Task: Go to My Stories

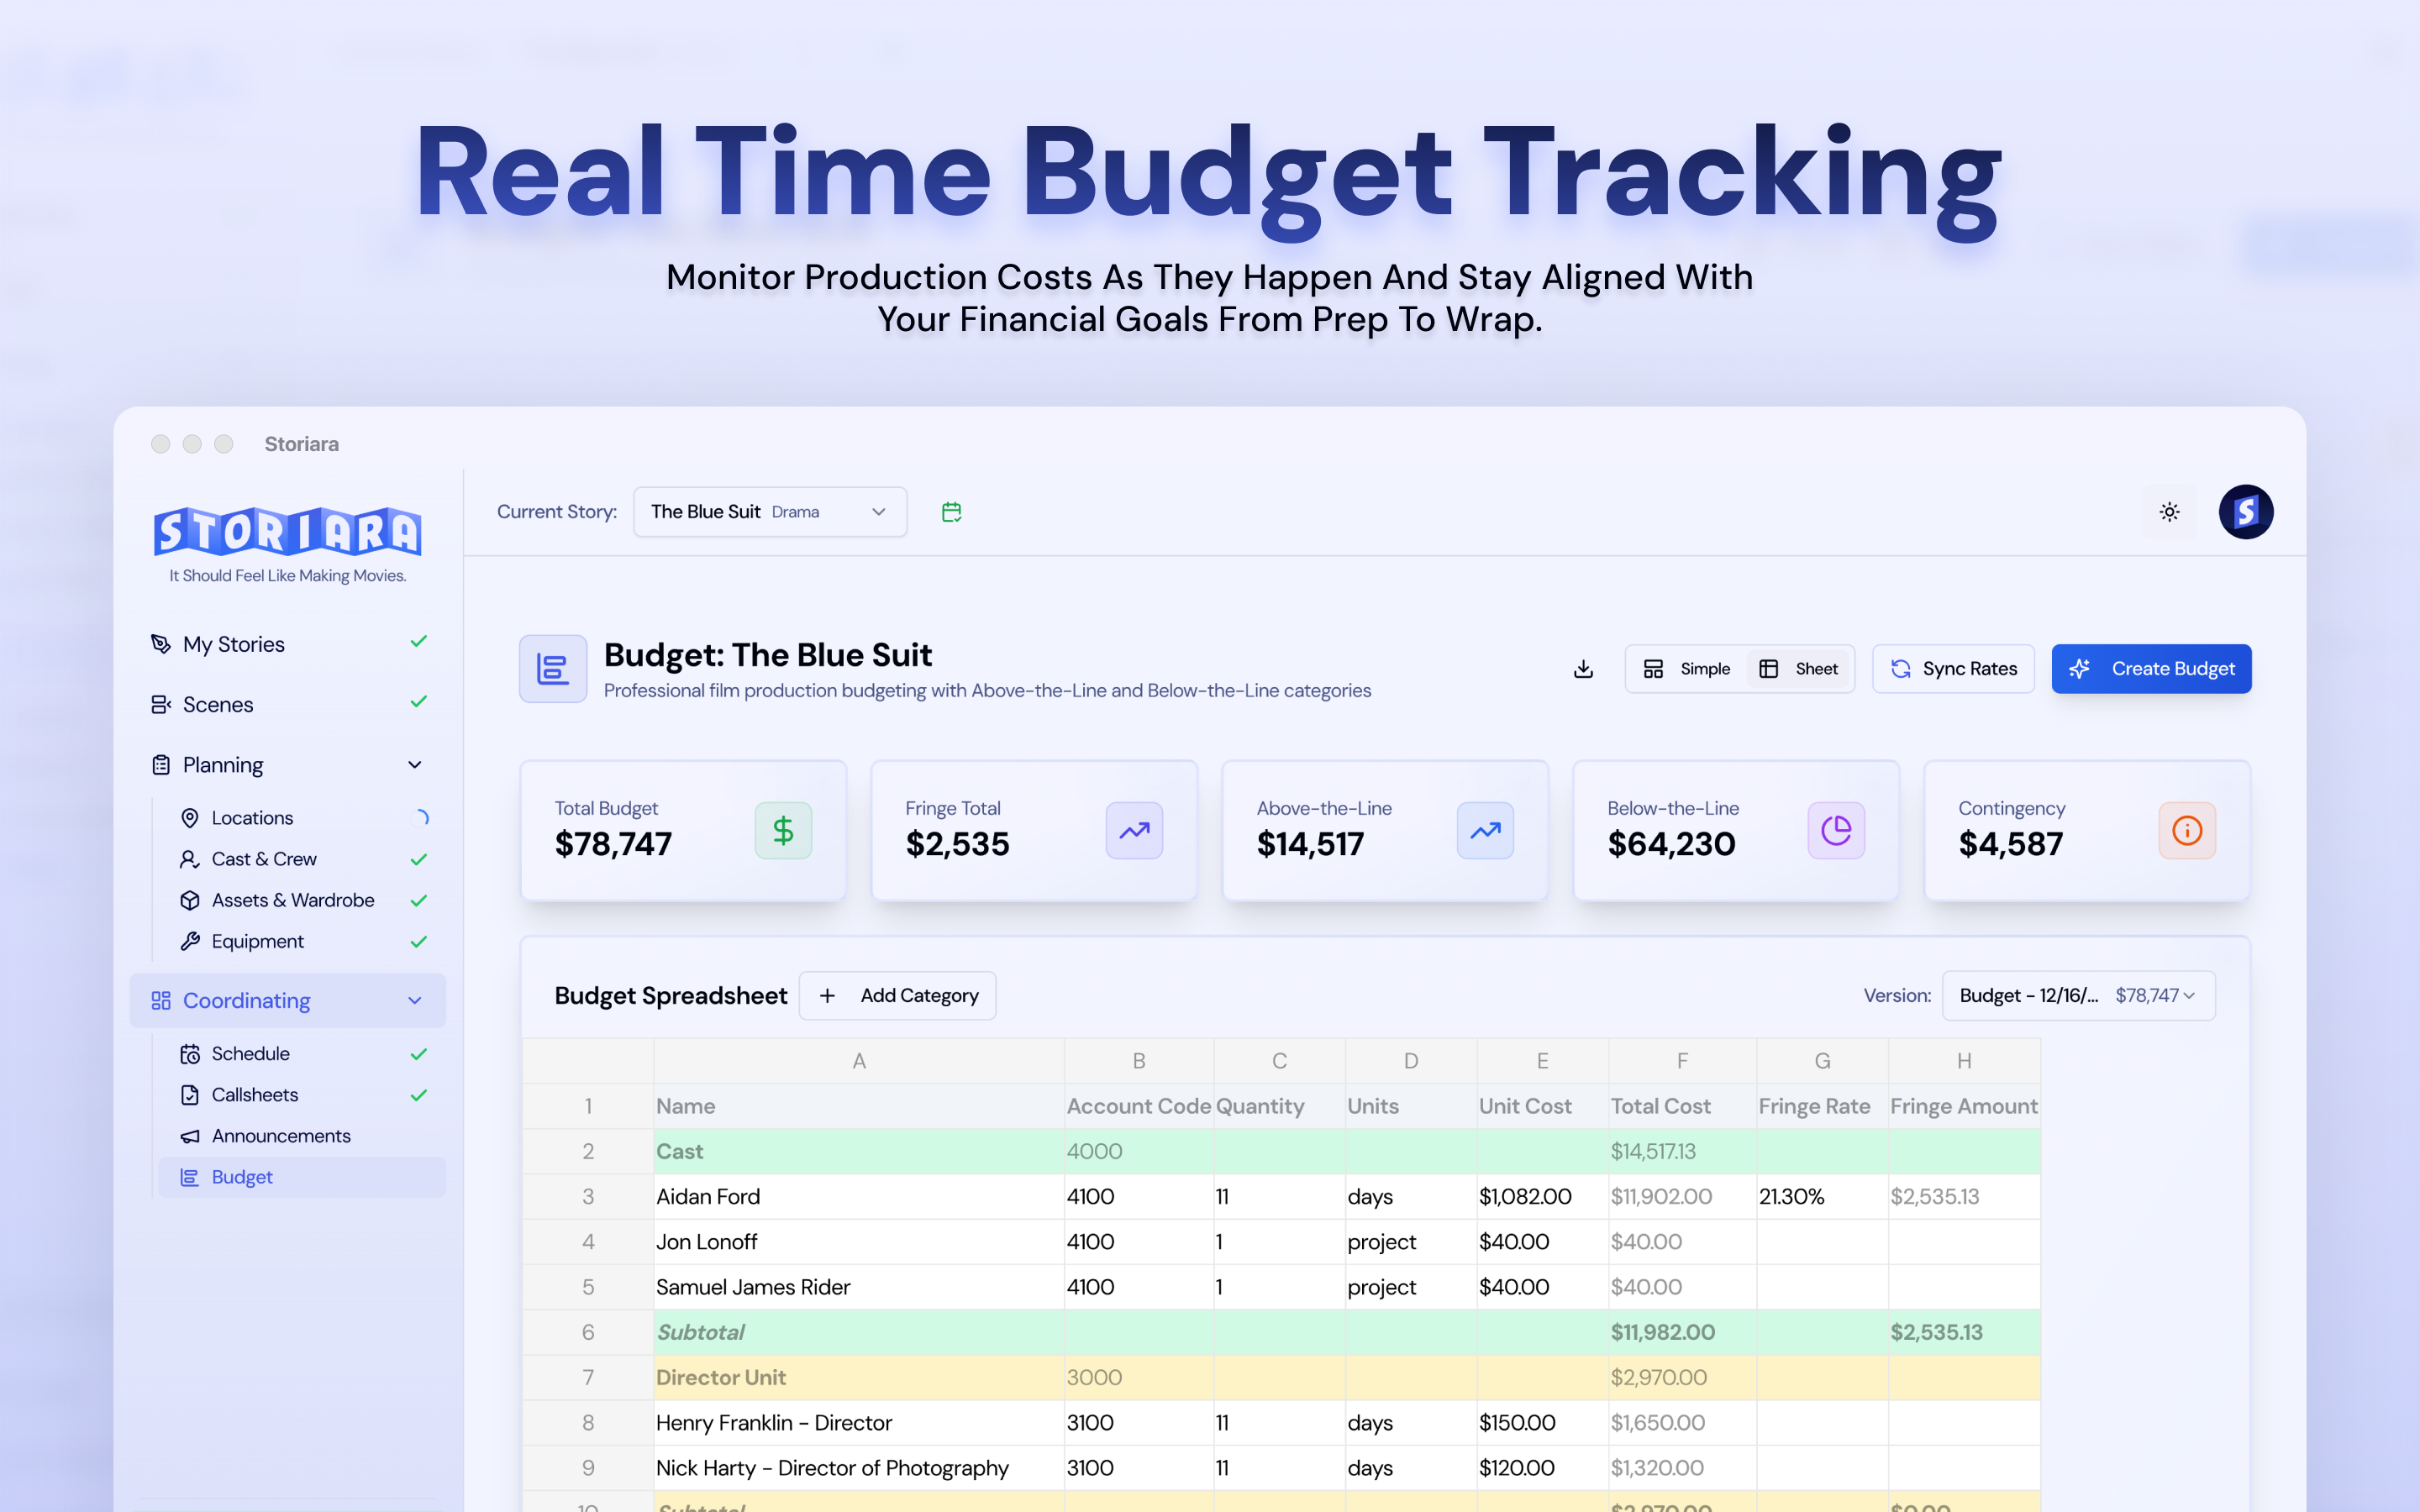Action: (x=234, y=644)
